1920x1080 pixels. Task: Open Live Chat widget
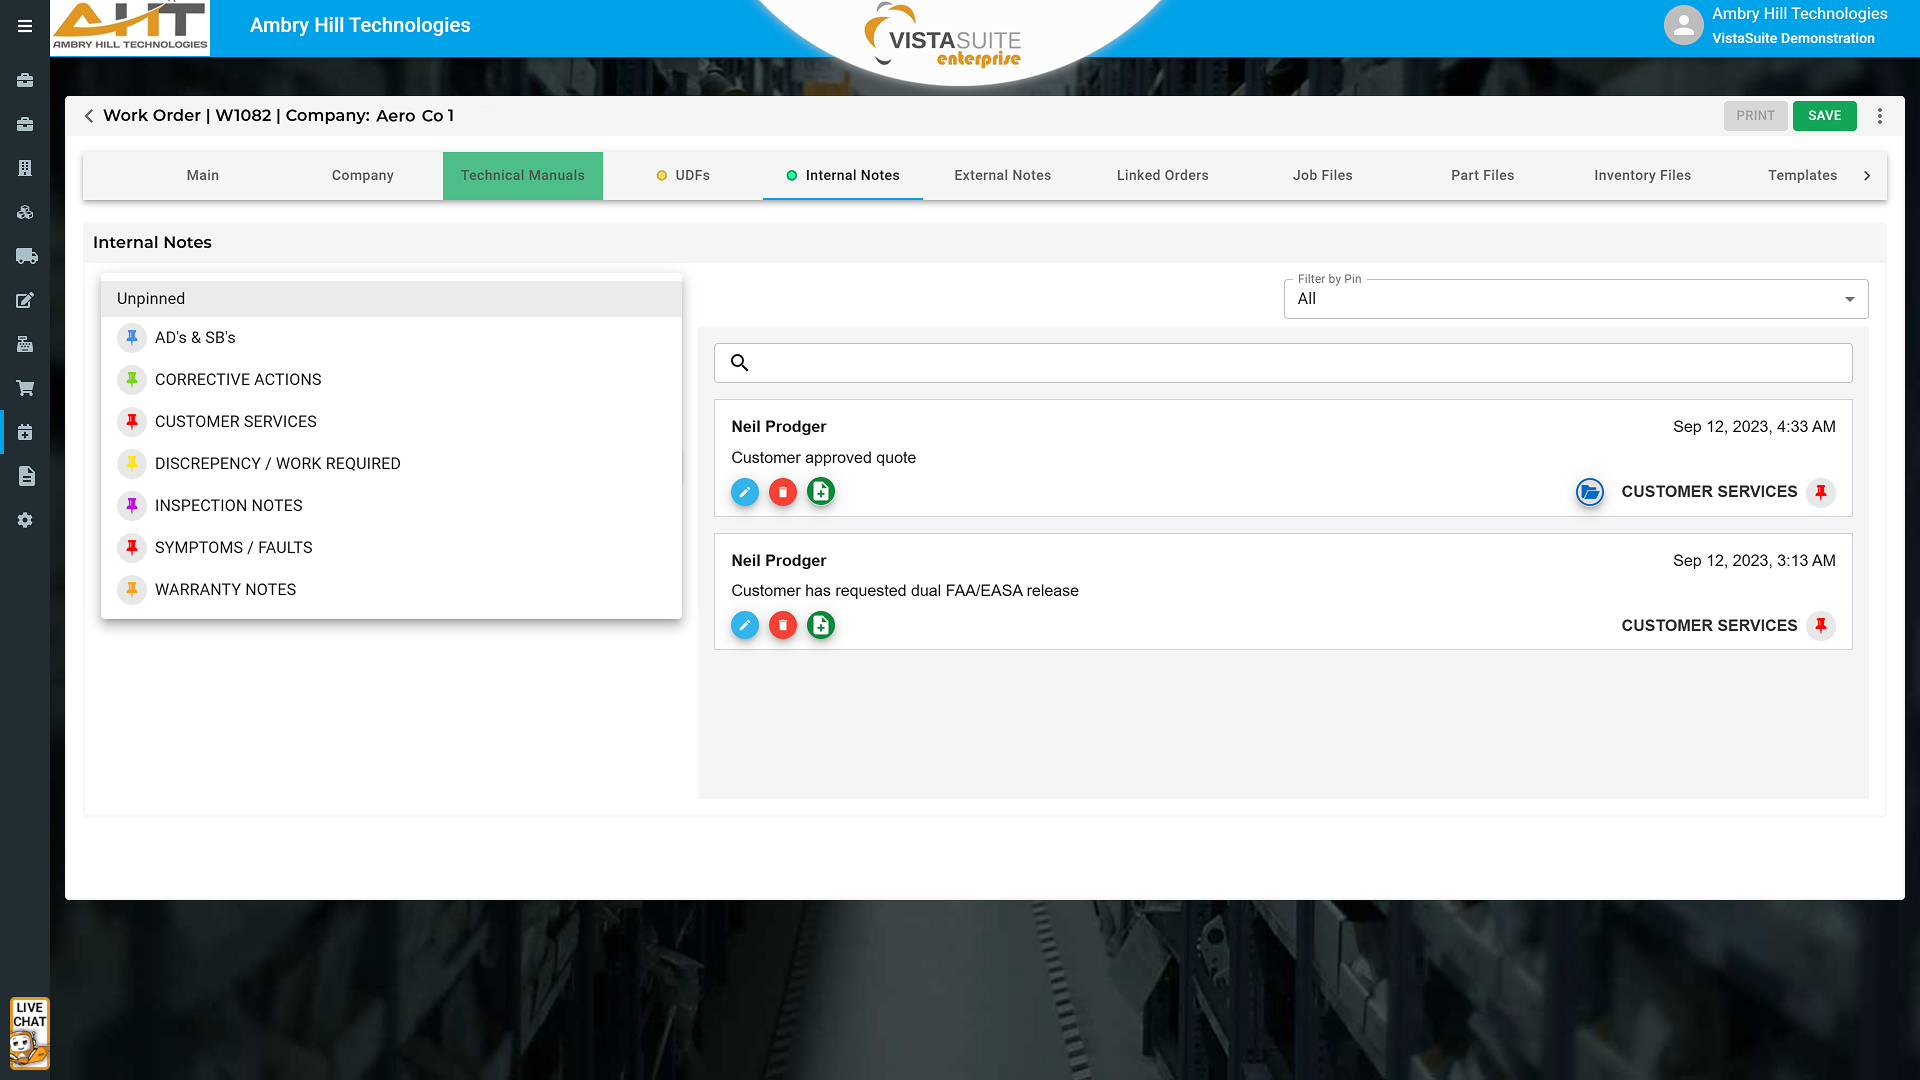pos(29,1032)
